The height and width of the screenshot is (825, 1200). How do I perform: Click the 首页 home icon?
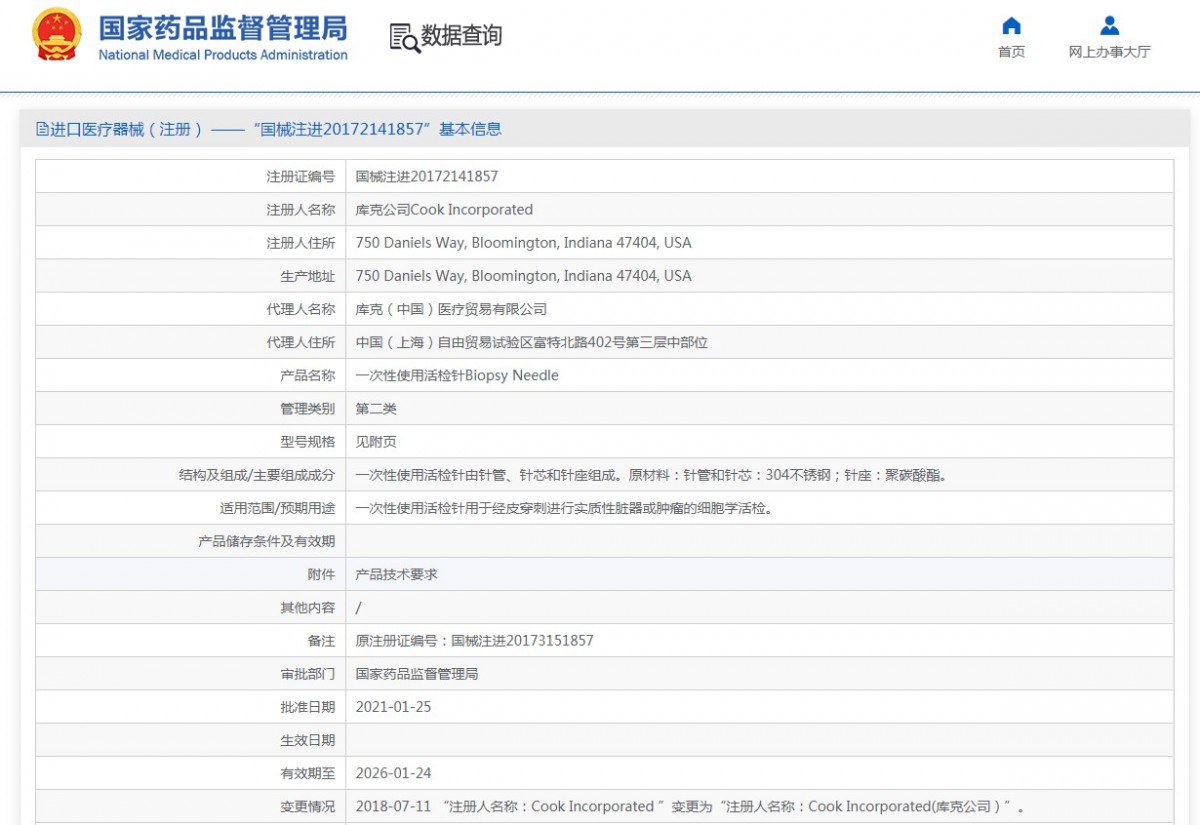pyautogui.click(x=1011, y=26)
